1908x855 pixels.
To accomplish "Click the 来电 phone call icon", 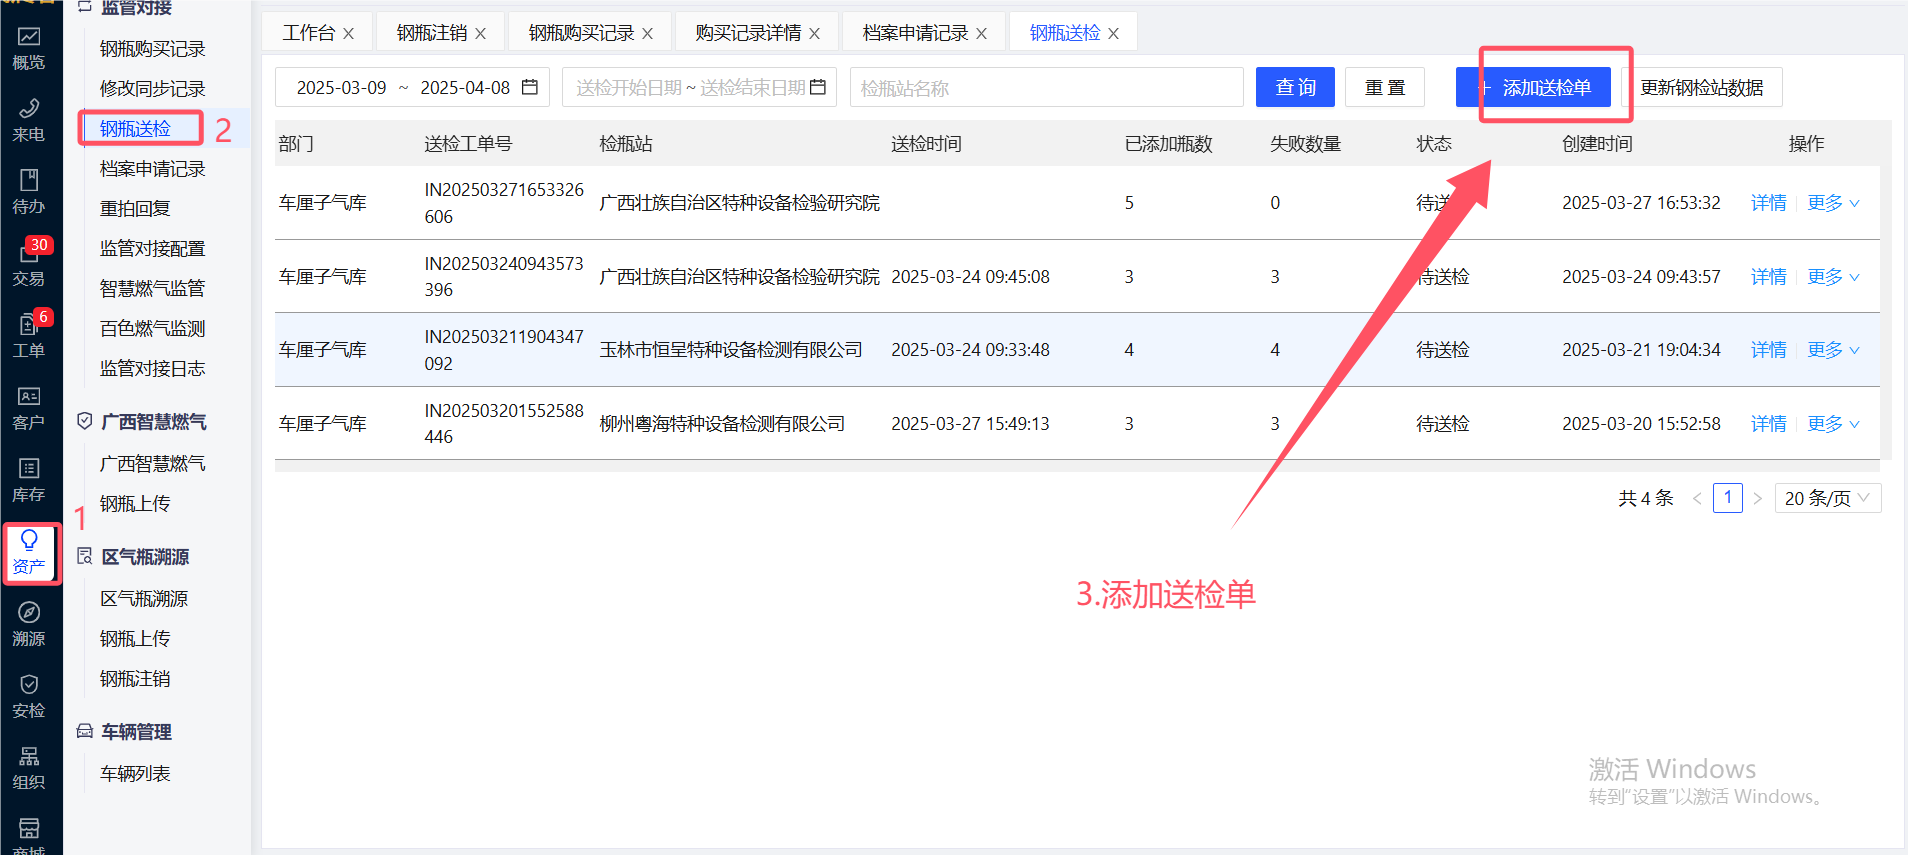I will pos(28,120).
